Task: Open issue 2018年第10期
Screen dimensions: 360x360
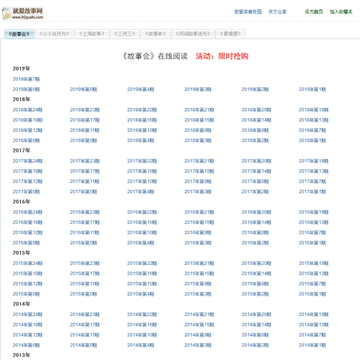Action: (x=142, y=130)
